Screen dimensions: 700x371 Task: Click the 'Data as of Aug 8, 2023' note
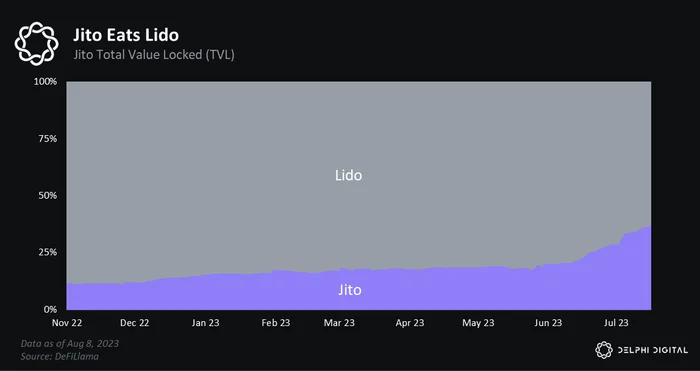coord(70,343)
